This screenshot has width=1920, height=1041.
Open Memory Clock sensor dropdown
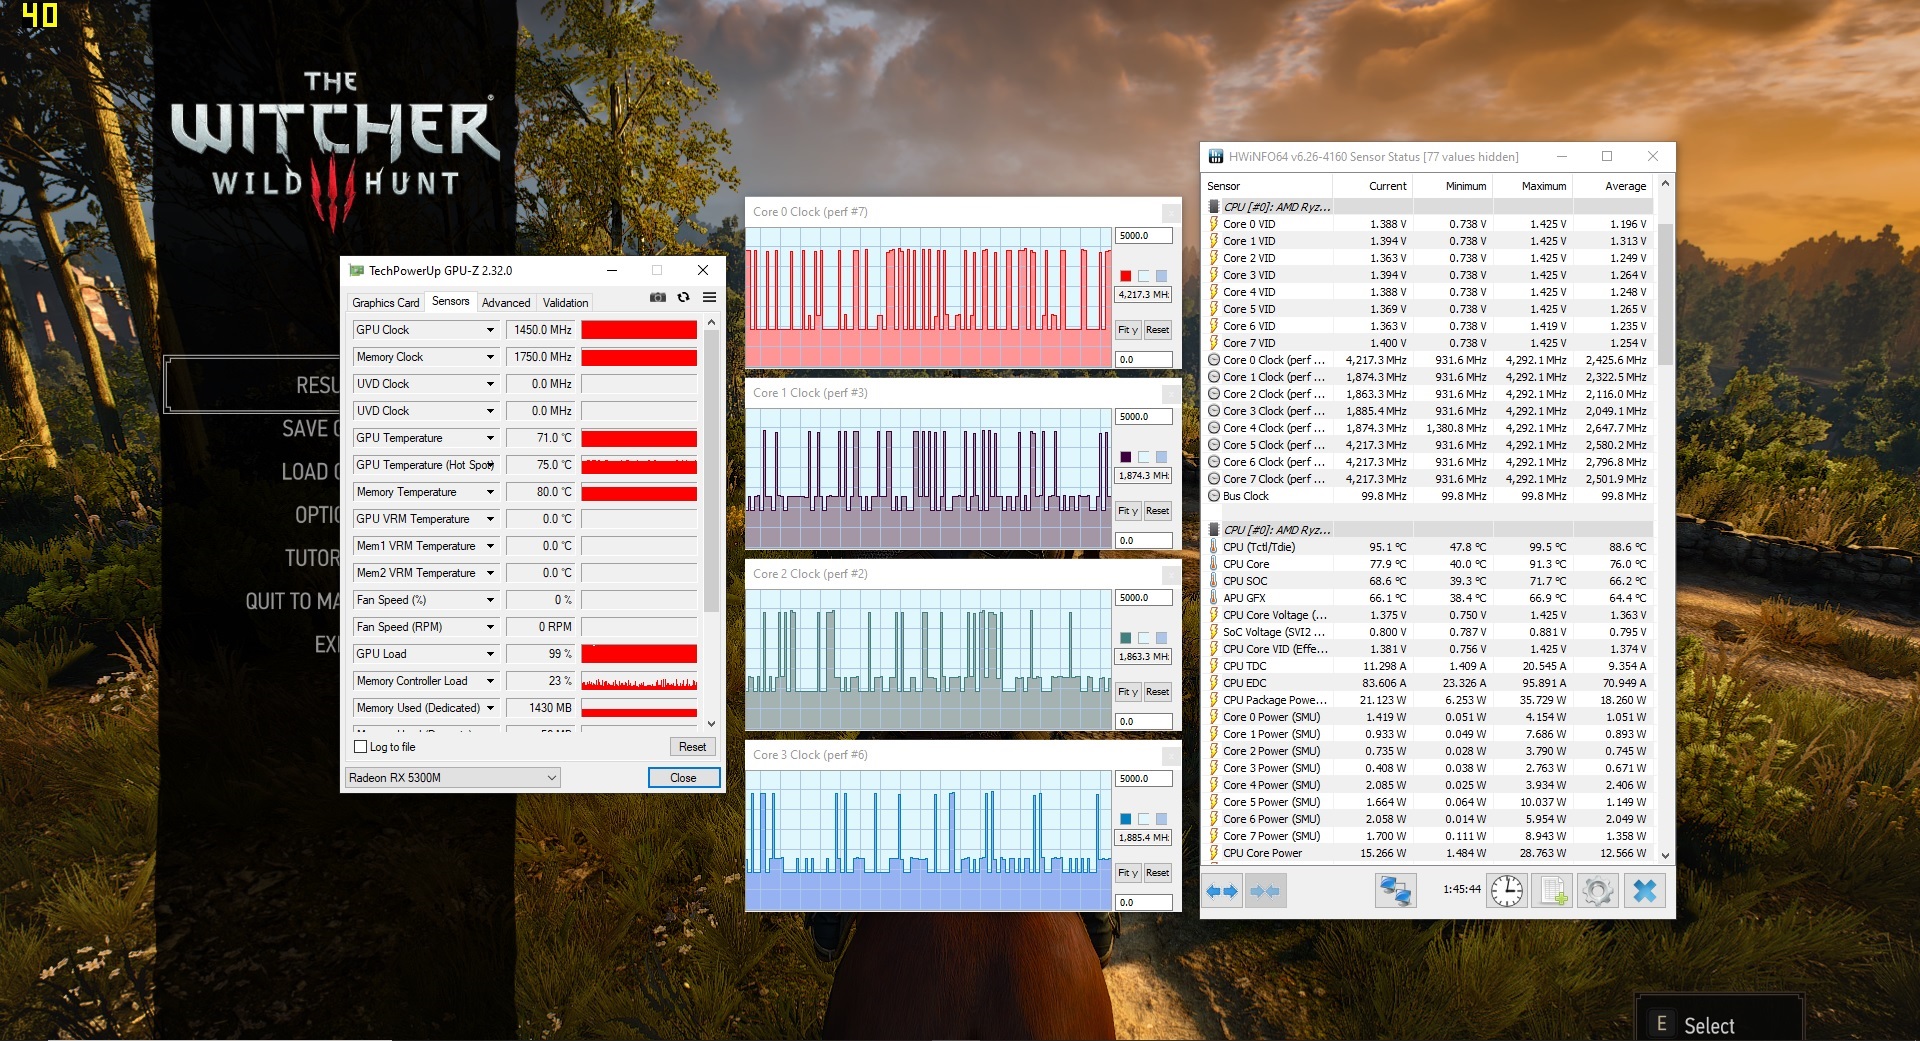(x=490, y=357)
